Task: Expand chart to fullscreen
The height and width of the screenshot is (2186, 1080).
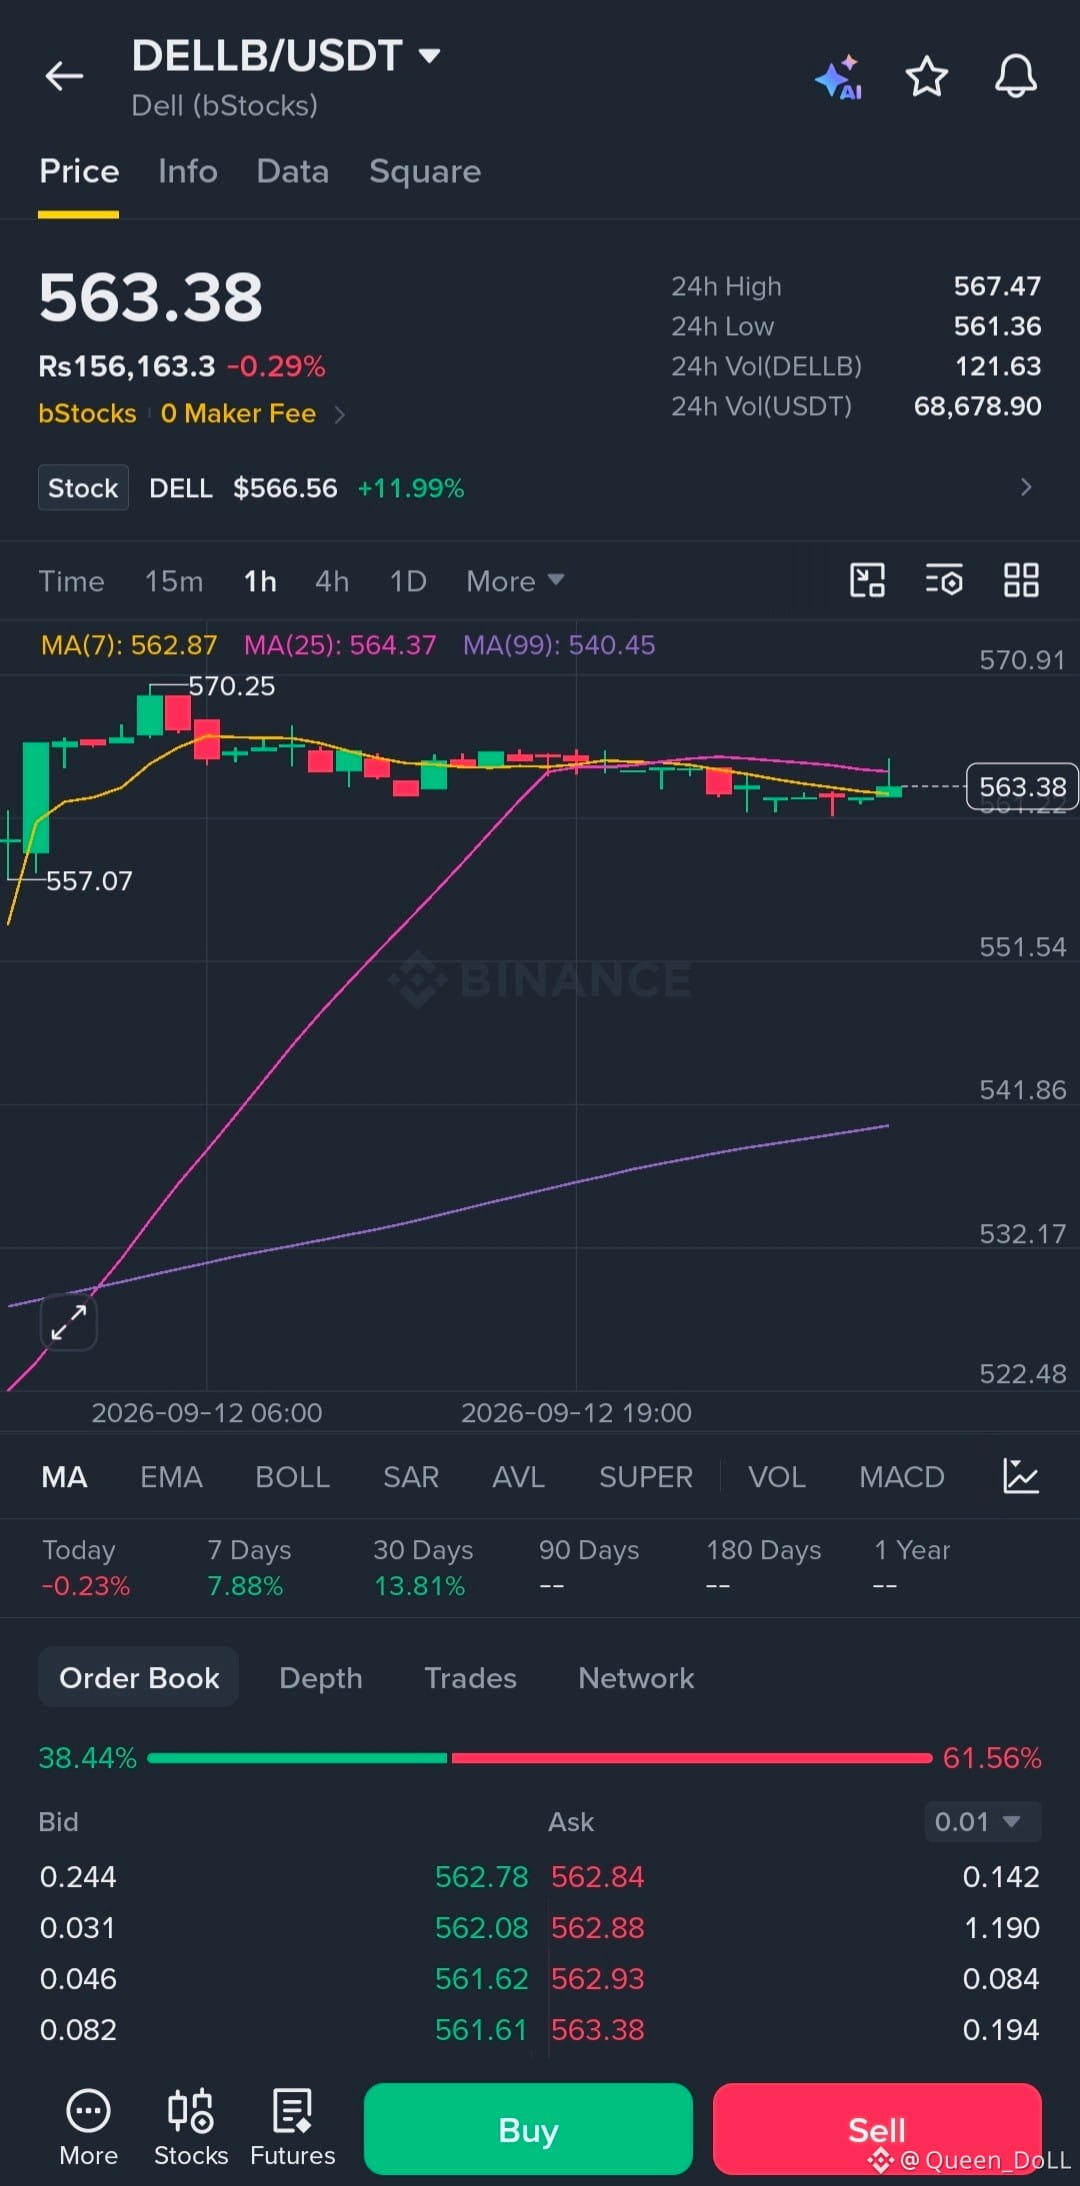Action: click(68, 1322)
